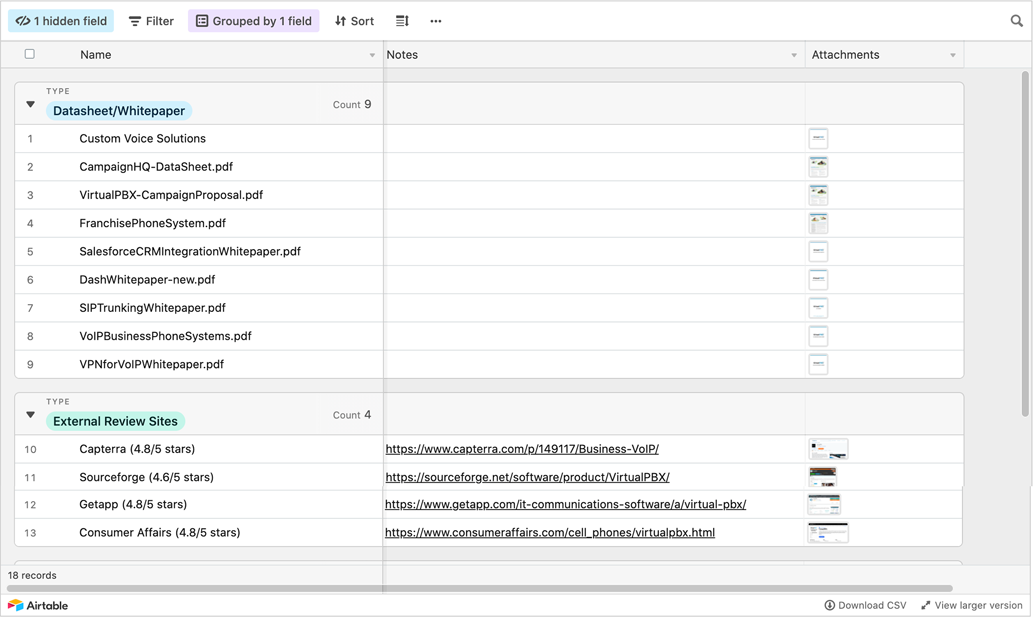Viewport: 1033px width, 617px height.
Task: Open View larger version
Action: [971, 605]
